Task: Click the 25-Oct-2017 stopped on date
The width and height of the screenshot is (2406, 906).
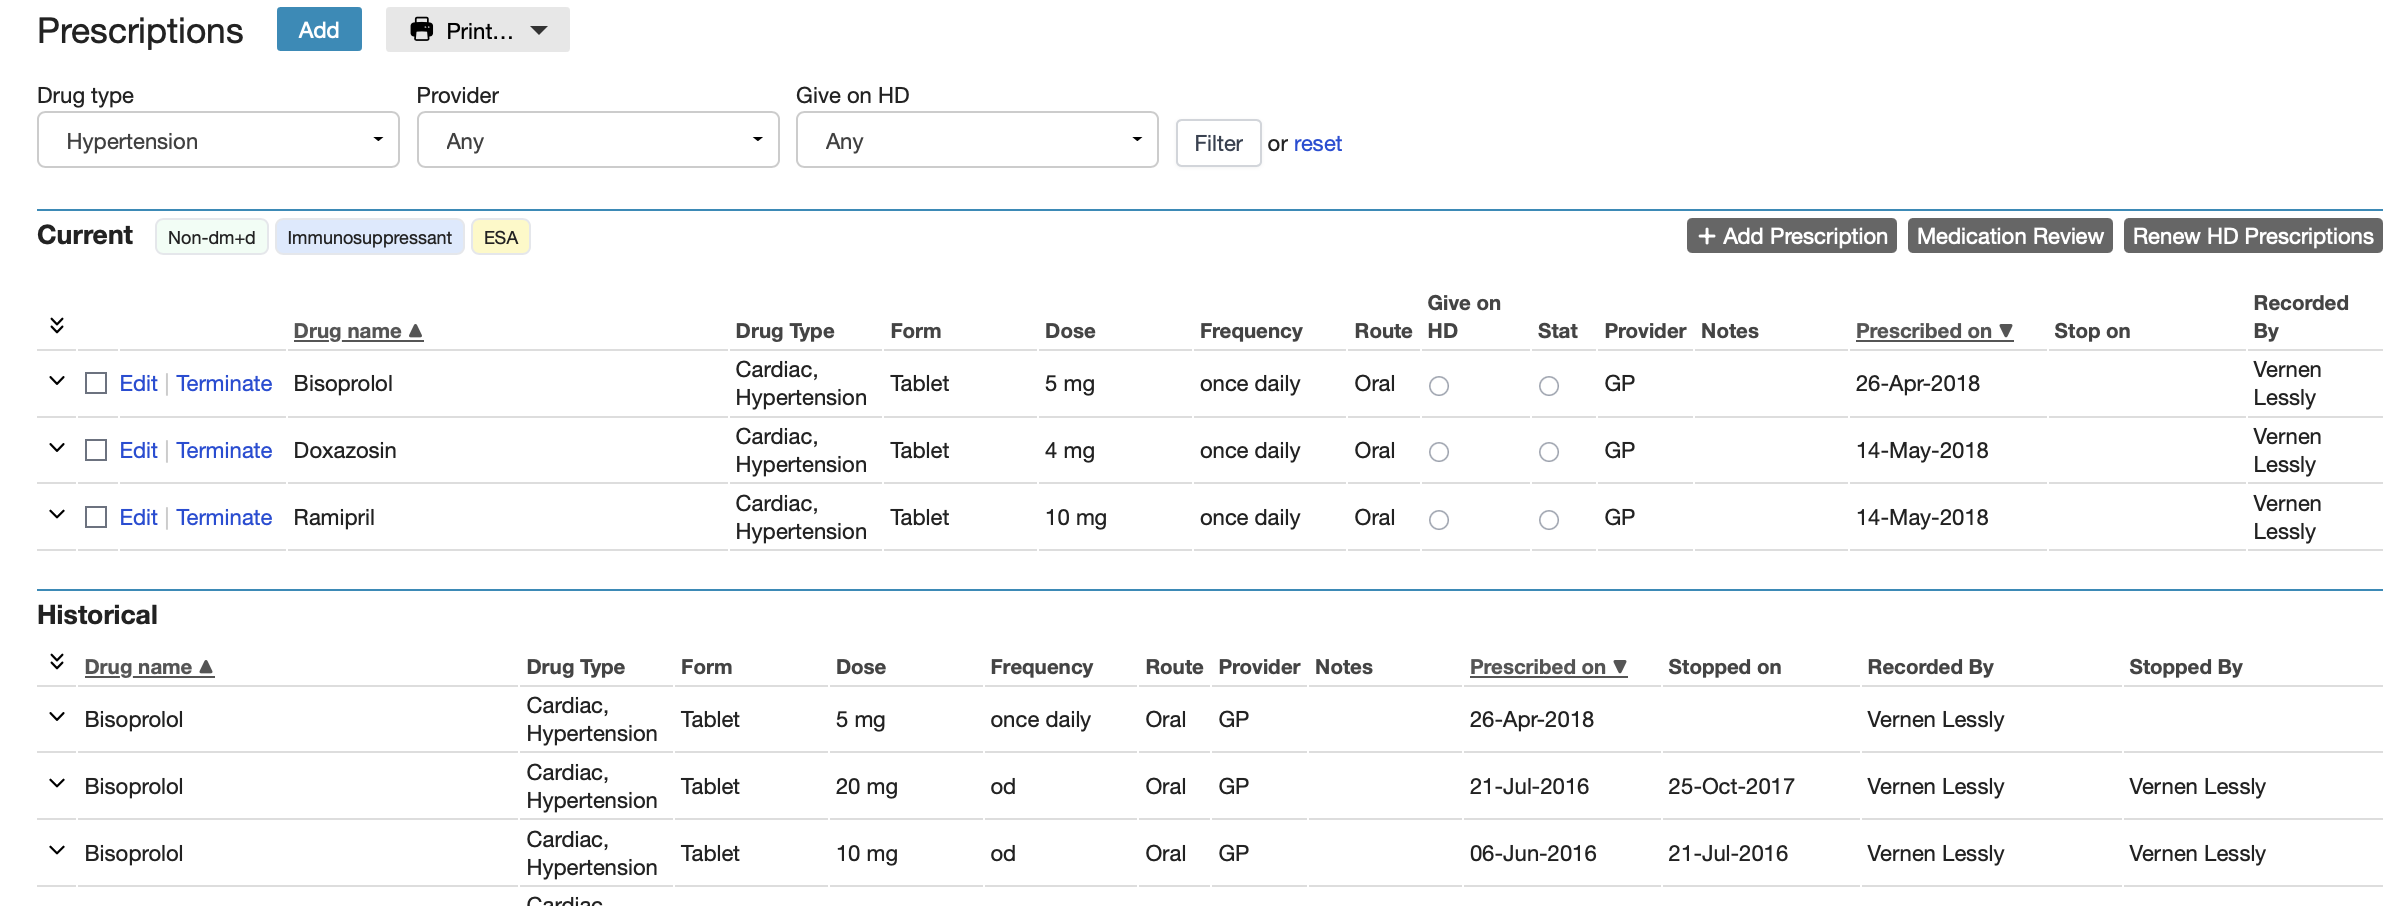Action: 1731,786
